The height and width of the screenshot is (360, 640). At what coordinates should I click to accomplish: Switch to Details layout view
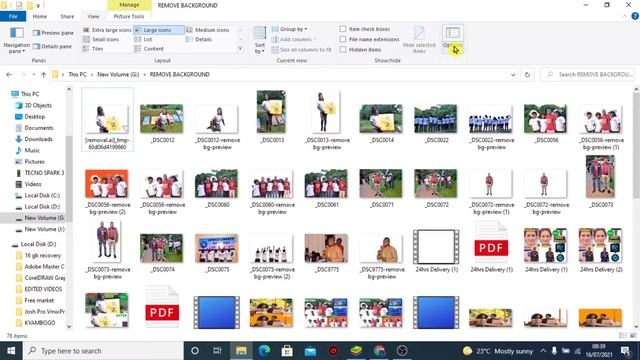[199, 39]
